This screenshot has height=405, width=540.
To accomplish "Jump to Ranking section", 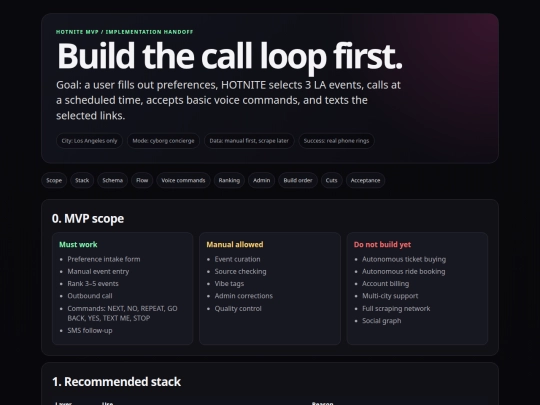I will point(229,180).
